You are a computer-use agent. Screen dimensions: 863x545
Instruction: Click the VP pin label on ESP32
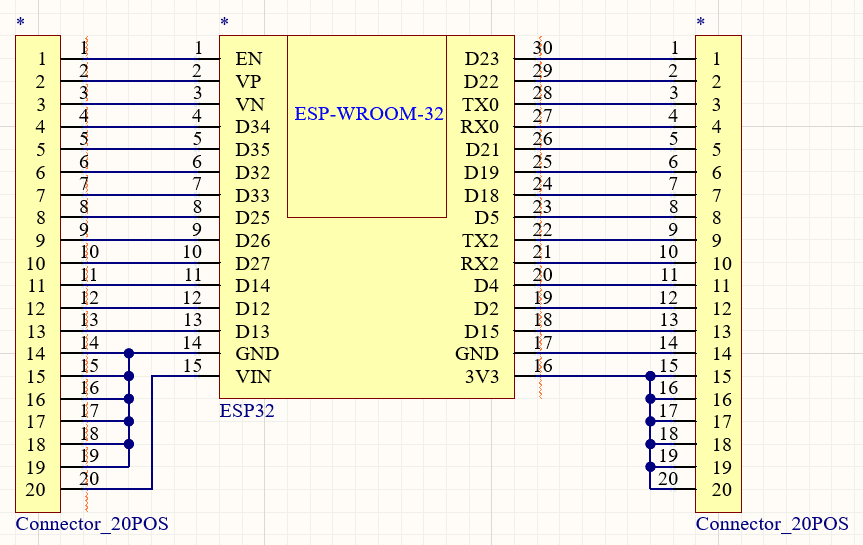point(249,82)
